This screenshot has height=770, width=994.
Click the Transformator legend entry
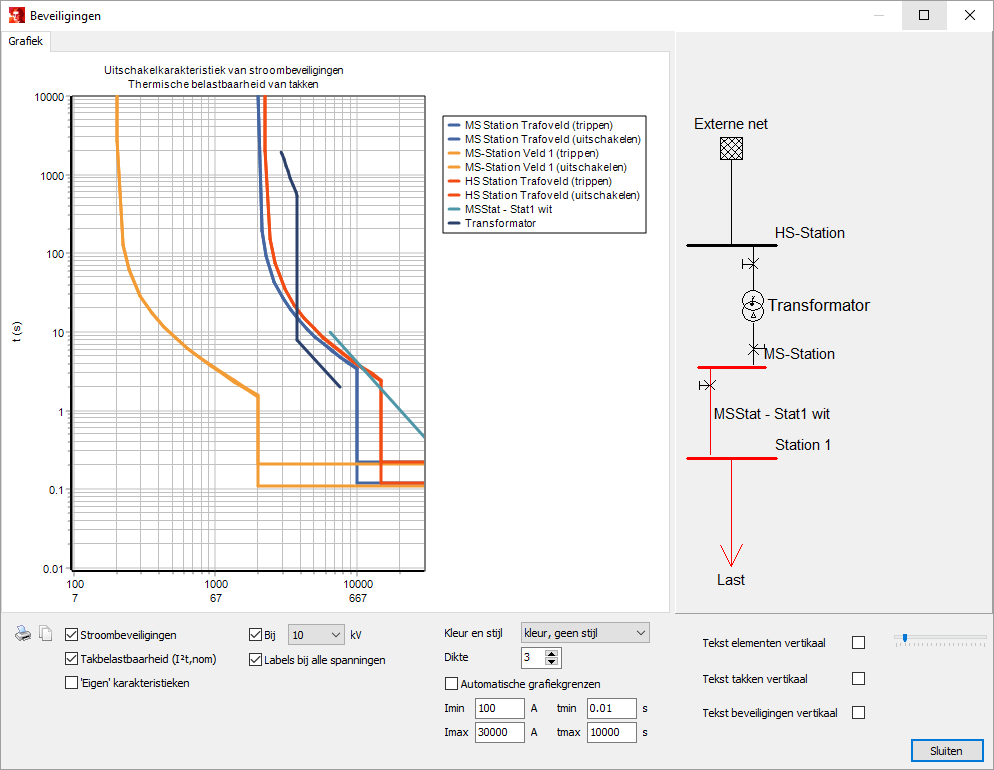(500, 223)
